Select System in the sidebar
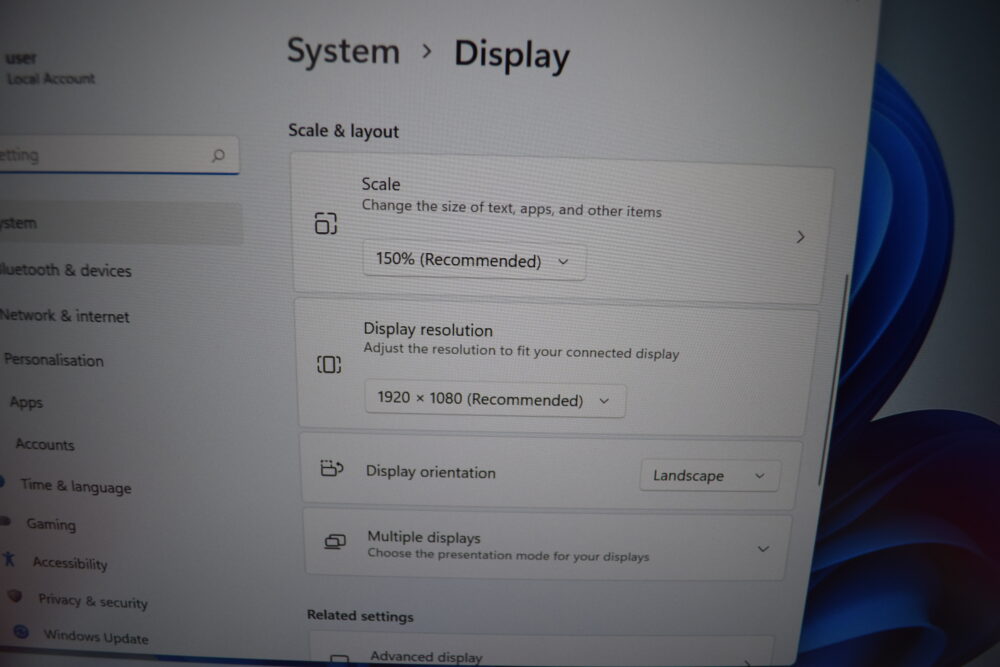 tap(120, 223)
